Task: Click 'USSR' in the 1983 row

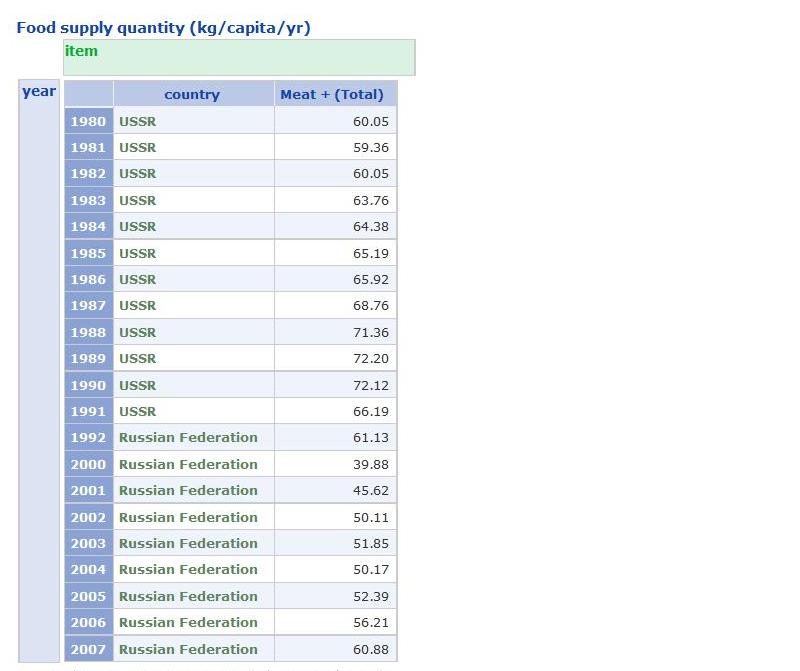Action: (x=138, y=200)
